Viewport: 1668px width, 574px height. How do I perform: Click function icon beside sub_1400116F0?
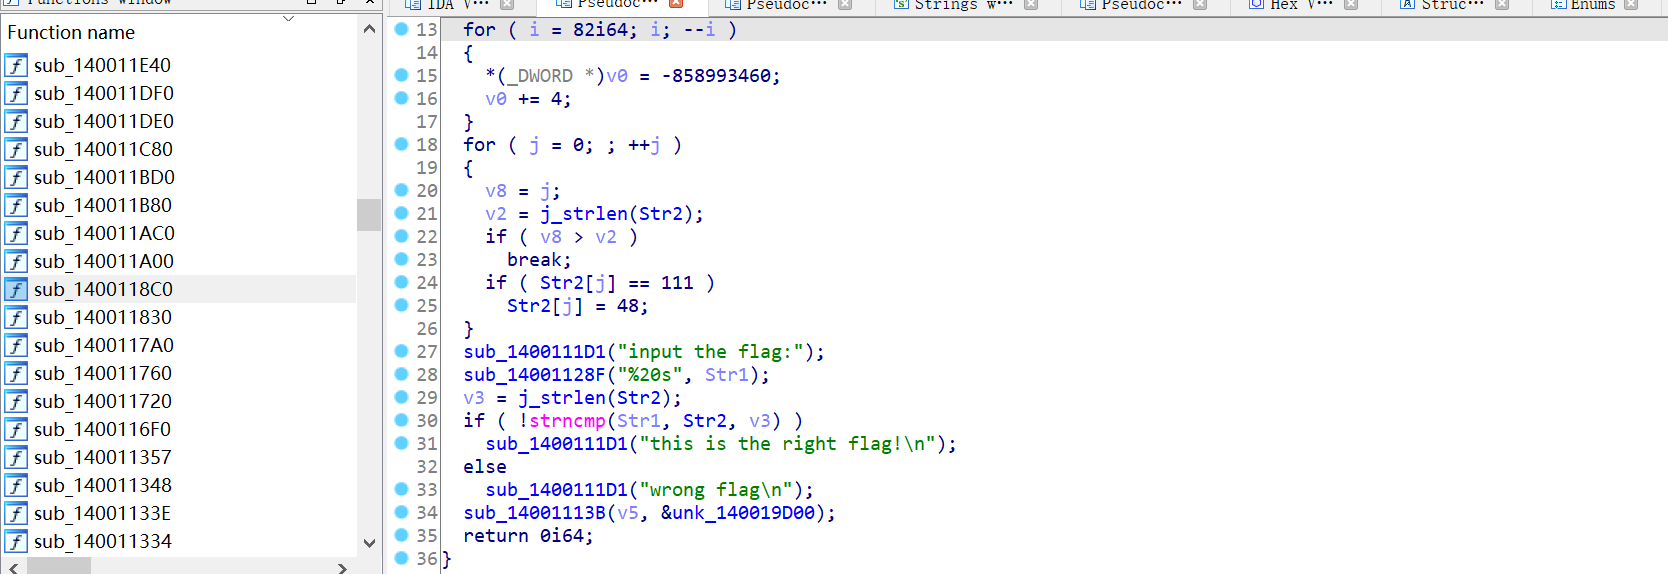(x=16, y=430)
